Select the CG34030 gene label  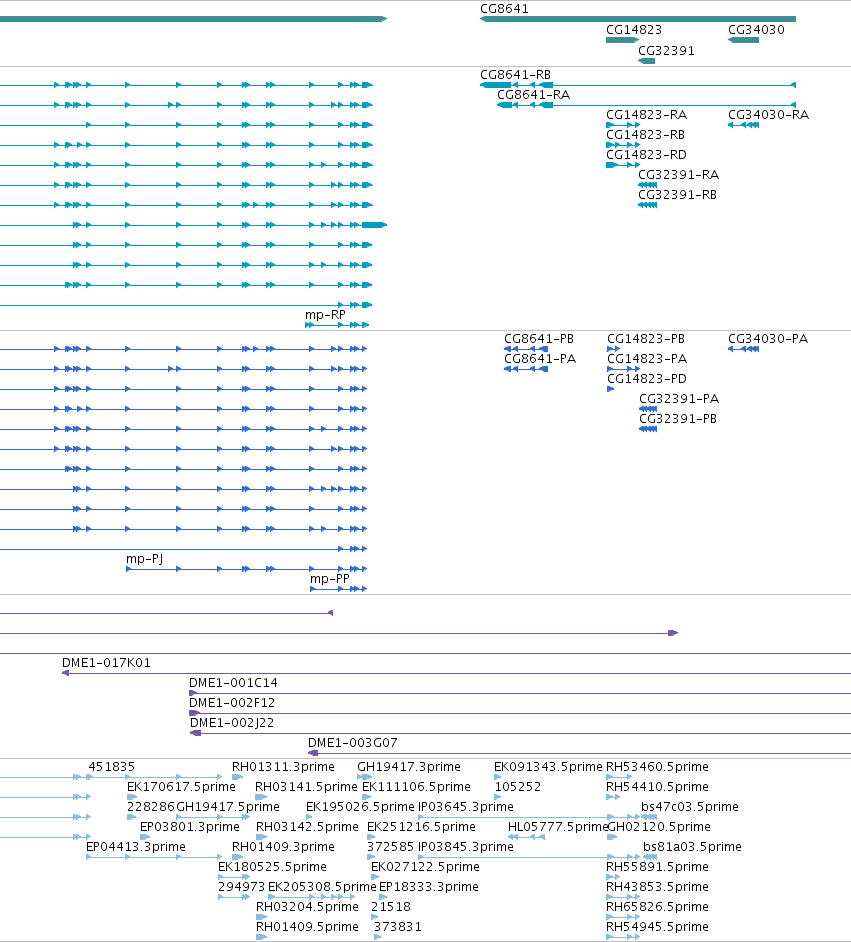pyautogui.click(x=756, y=30)
